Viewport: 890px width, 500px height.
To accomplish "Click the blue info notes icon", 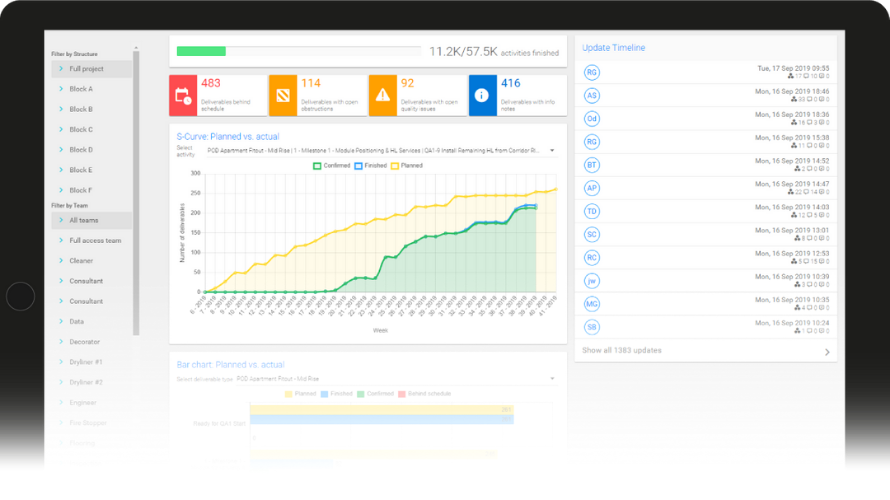I will [483, 95].
